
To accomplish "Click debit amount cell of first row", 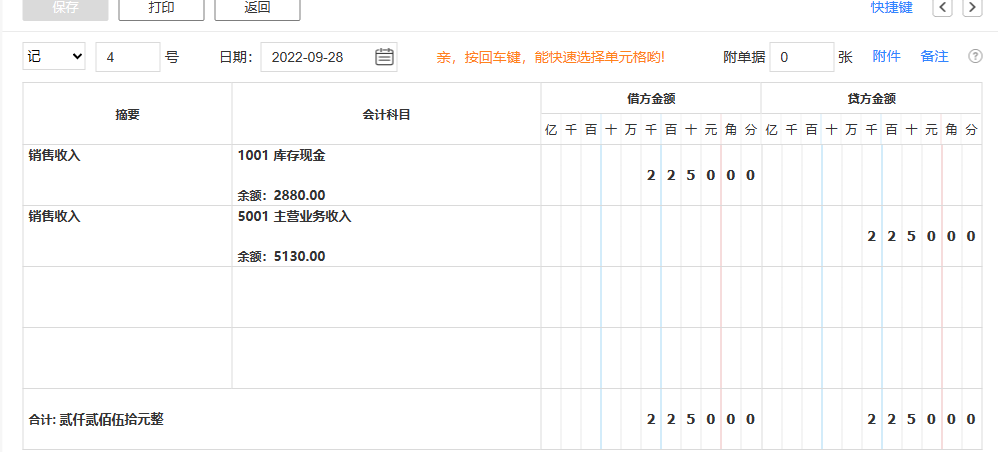I will tap(650, 175).
